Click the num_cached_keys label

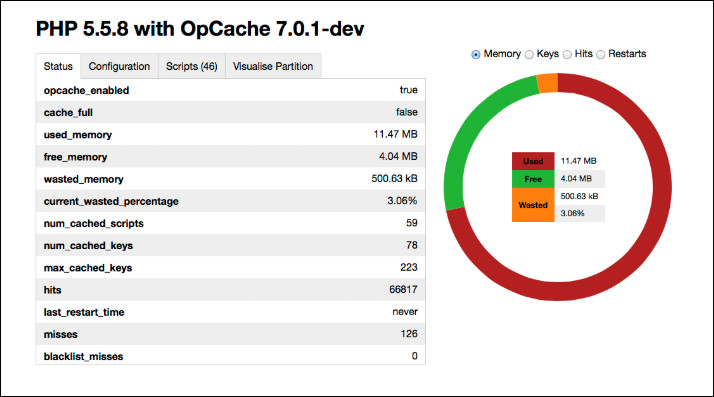click(88, 246)
